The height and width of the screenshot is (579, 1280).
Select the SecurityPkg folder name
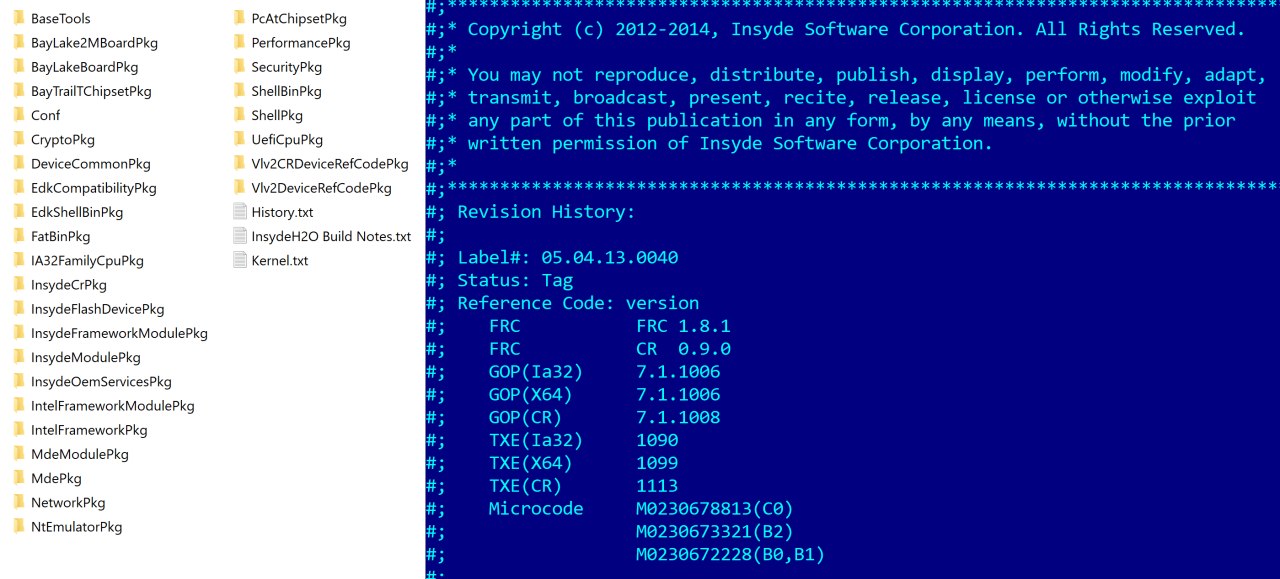(x=287, y=67)
